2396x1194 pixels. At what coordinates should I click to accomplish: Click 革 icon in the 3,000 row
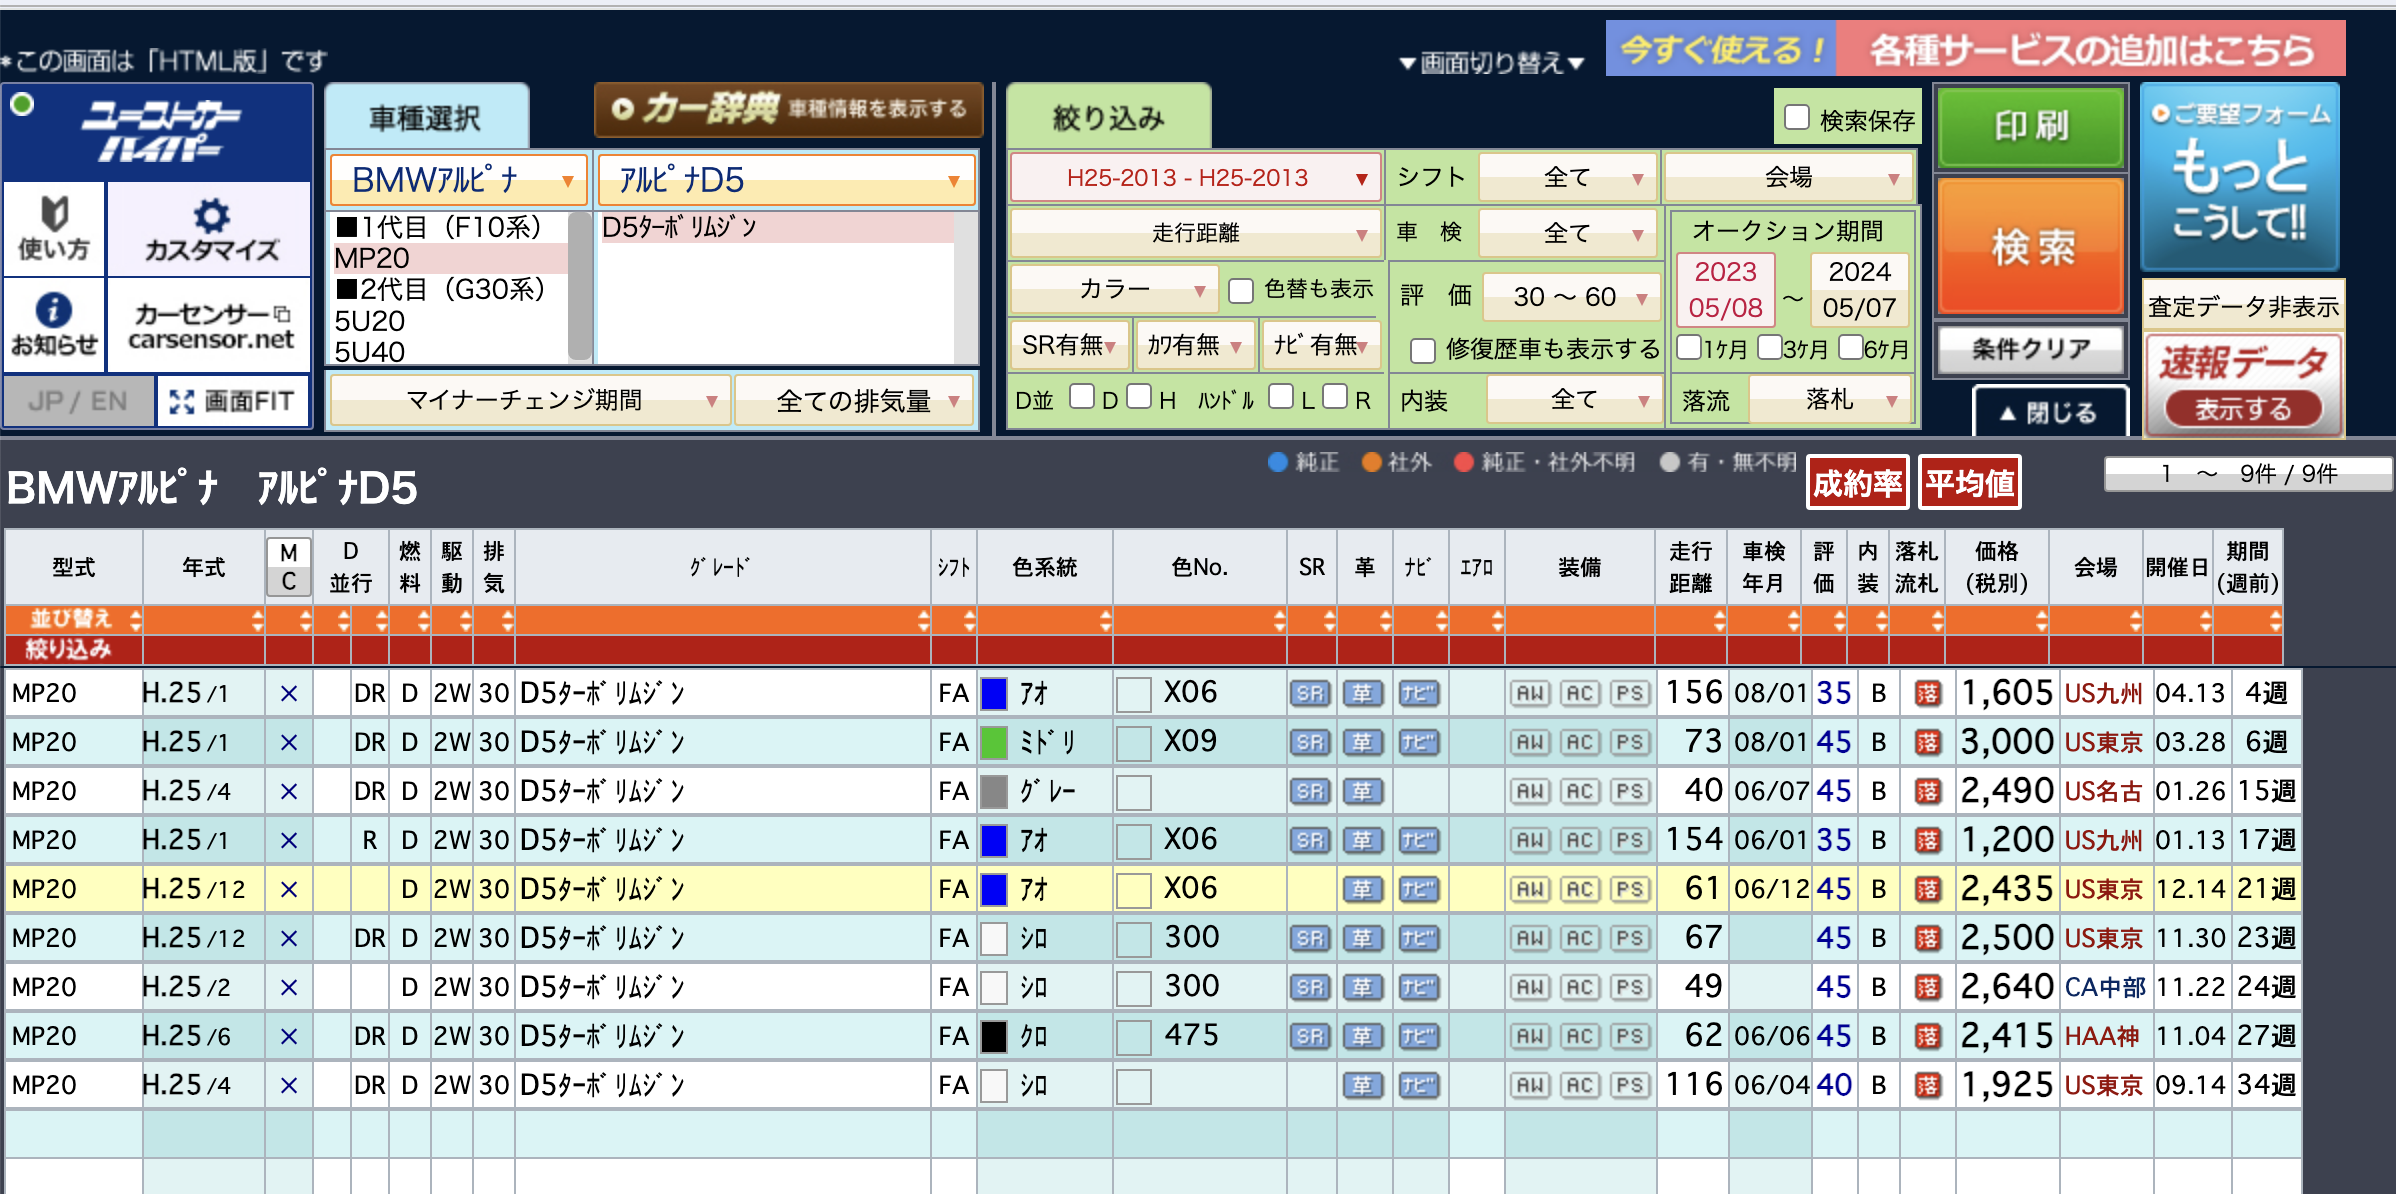click(1363, 742)
